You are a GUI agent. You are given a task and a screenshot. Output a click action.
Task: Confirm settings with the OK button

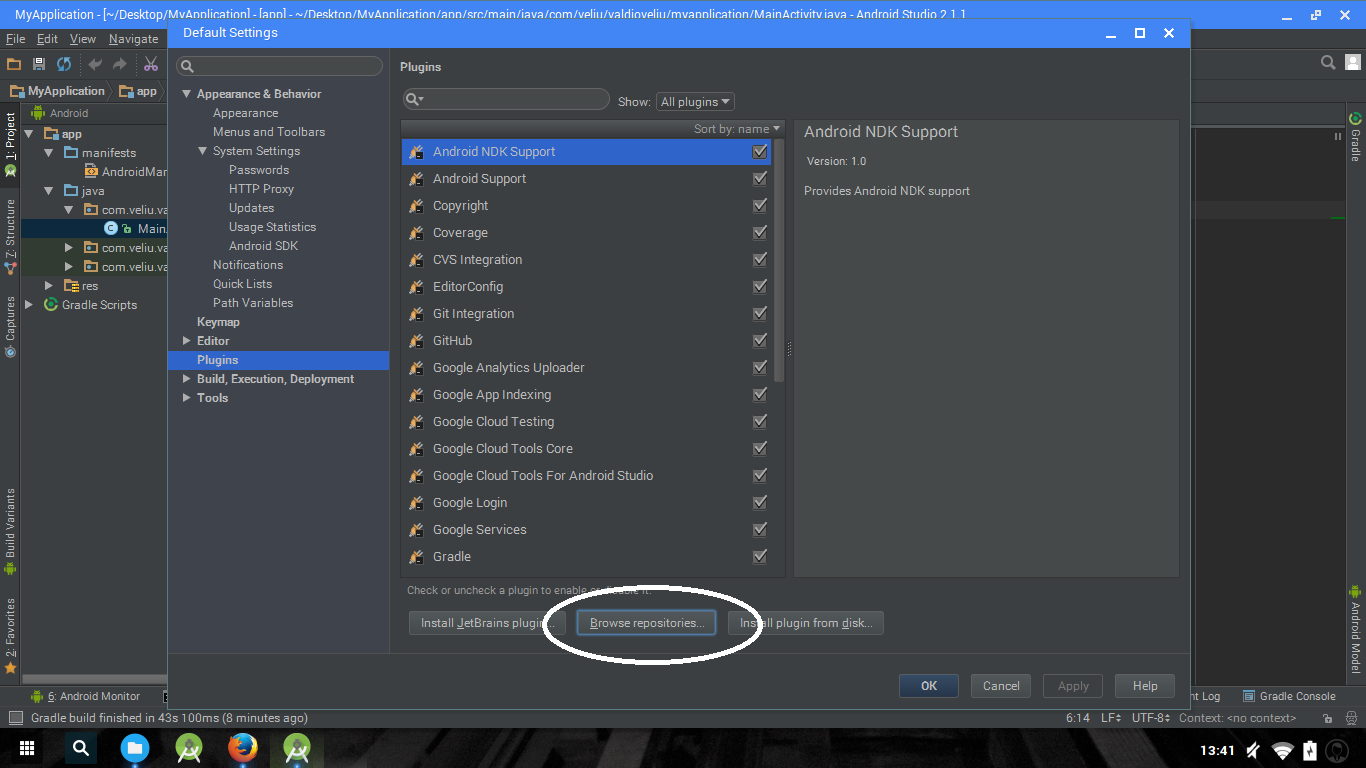[x=929, y=686]
